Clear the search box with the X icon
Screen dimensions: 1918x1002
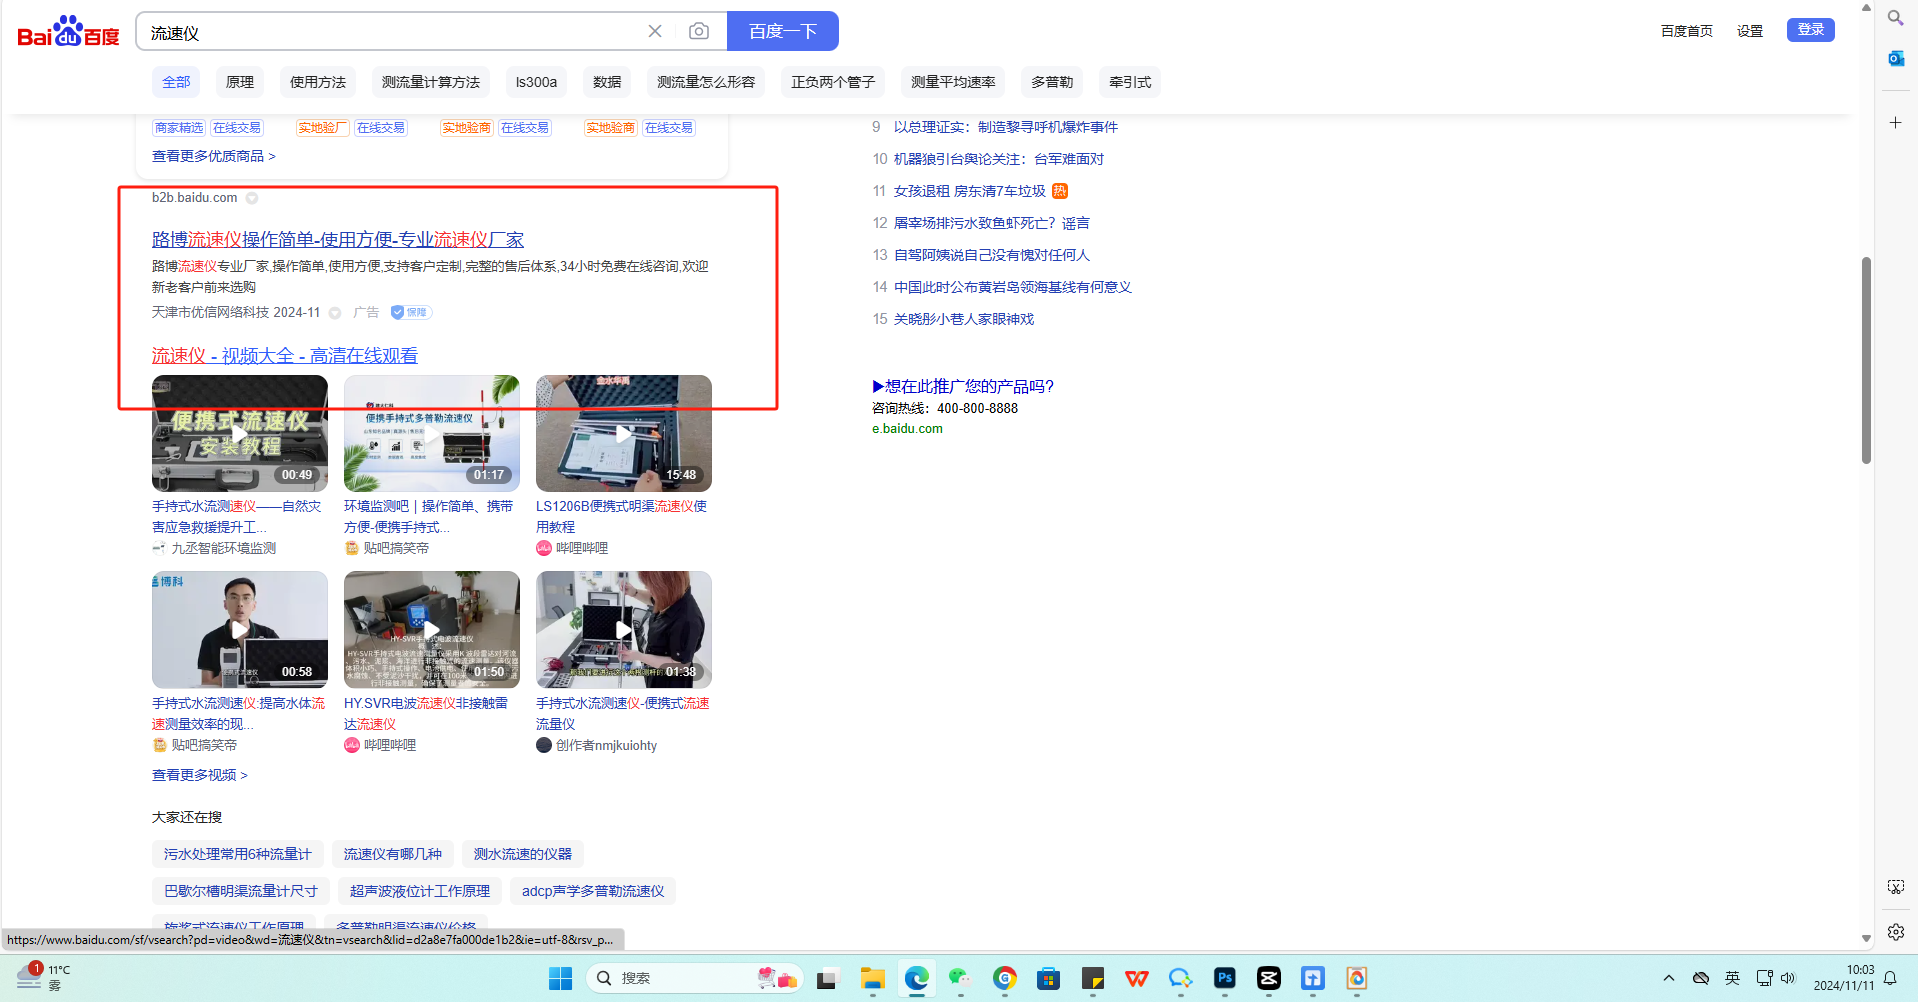click(655, 32)
